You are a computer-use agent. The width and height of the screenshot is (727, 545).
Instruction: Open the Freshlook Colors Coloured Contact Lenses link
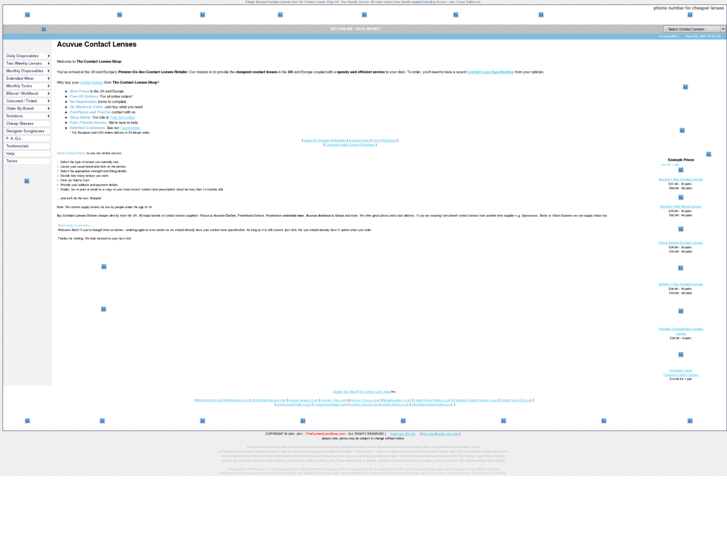[x=681, y=372]
